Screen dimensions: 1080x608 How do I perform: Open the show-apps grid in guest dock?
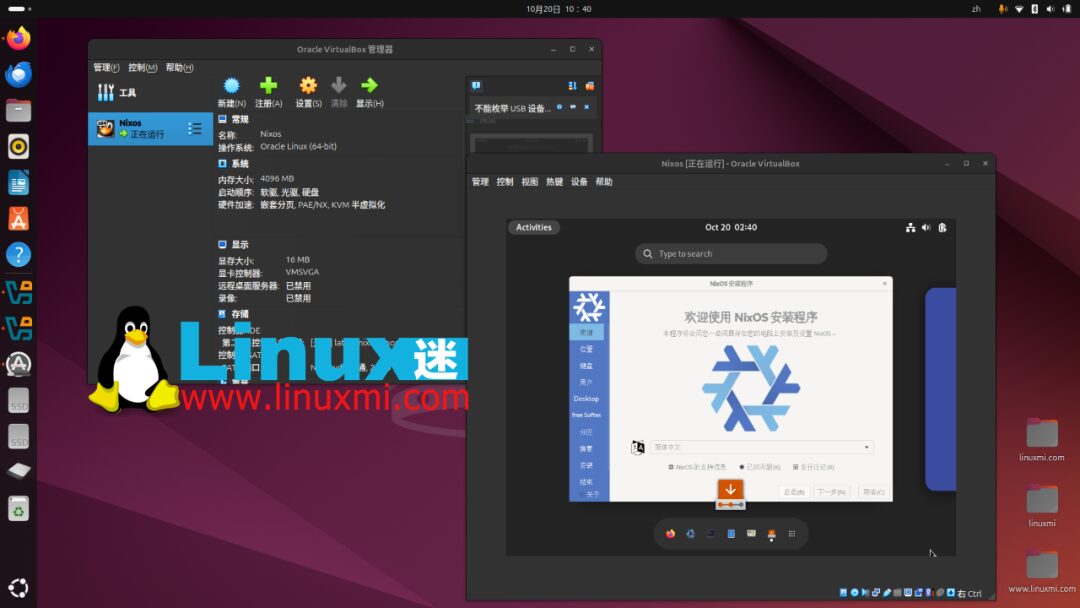click(792, 534)
